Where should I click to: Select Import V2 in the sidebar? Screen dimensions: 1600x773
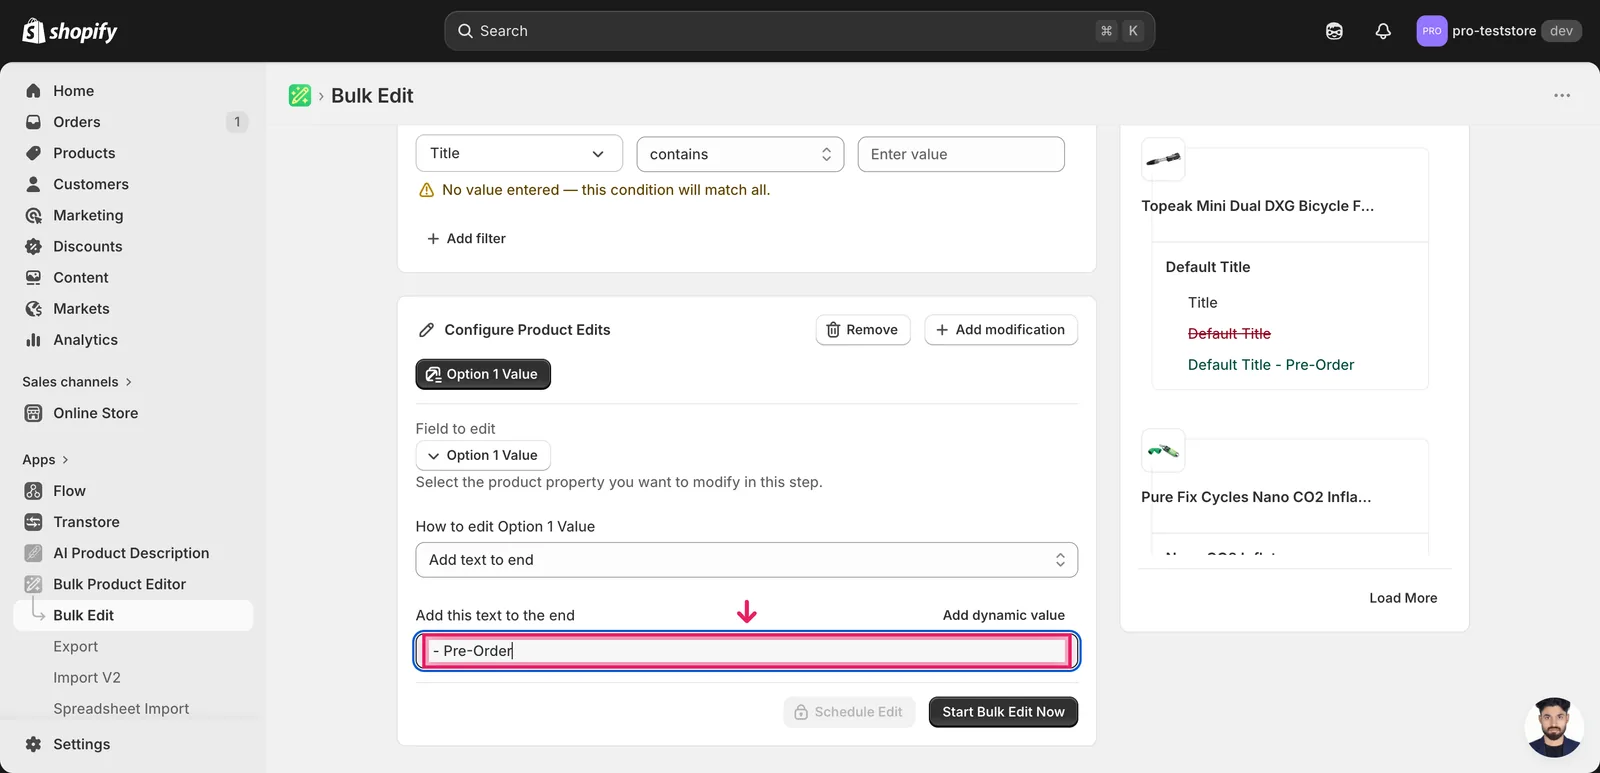click(87, 677)
